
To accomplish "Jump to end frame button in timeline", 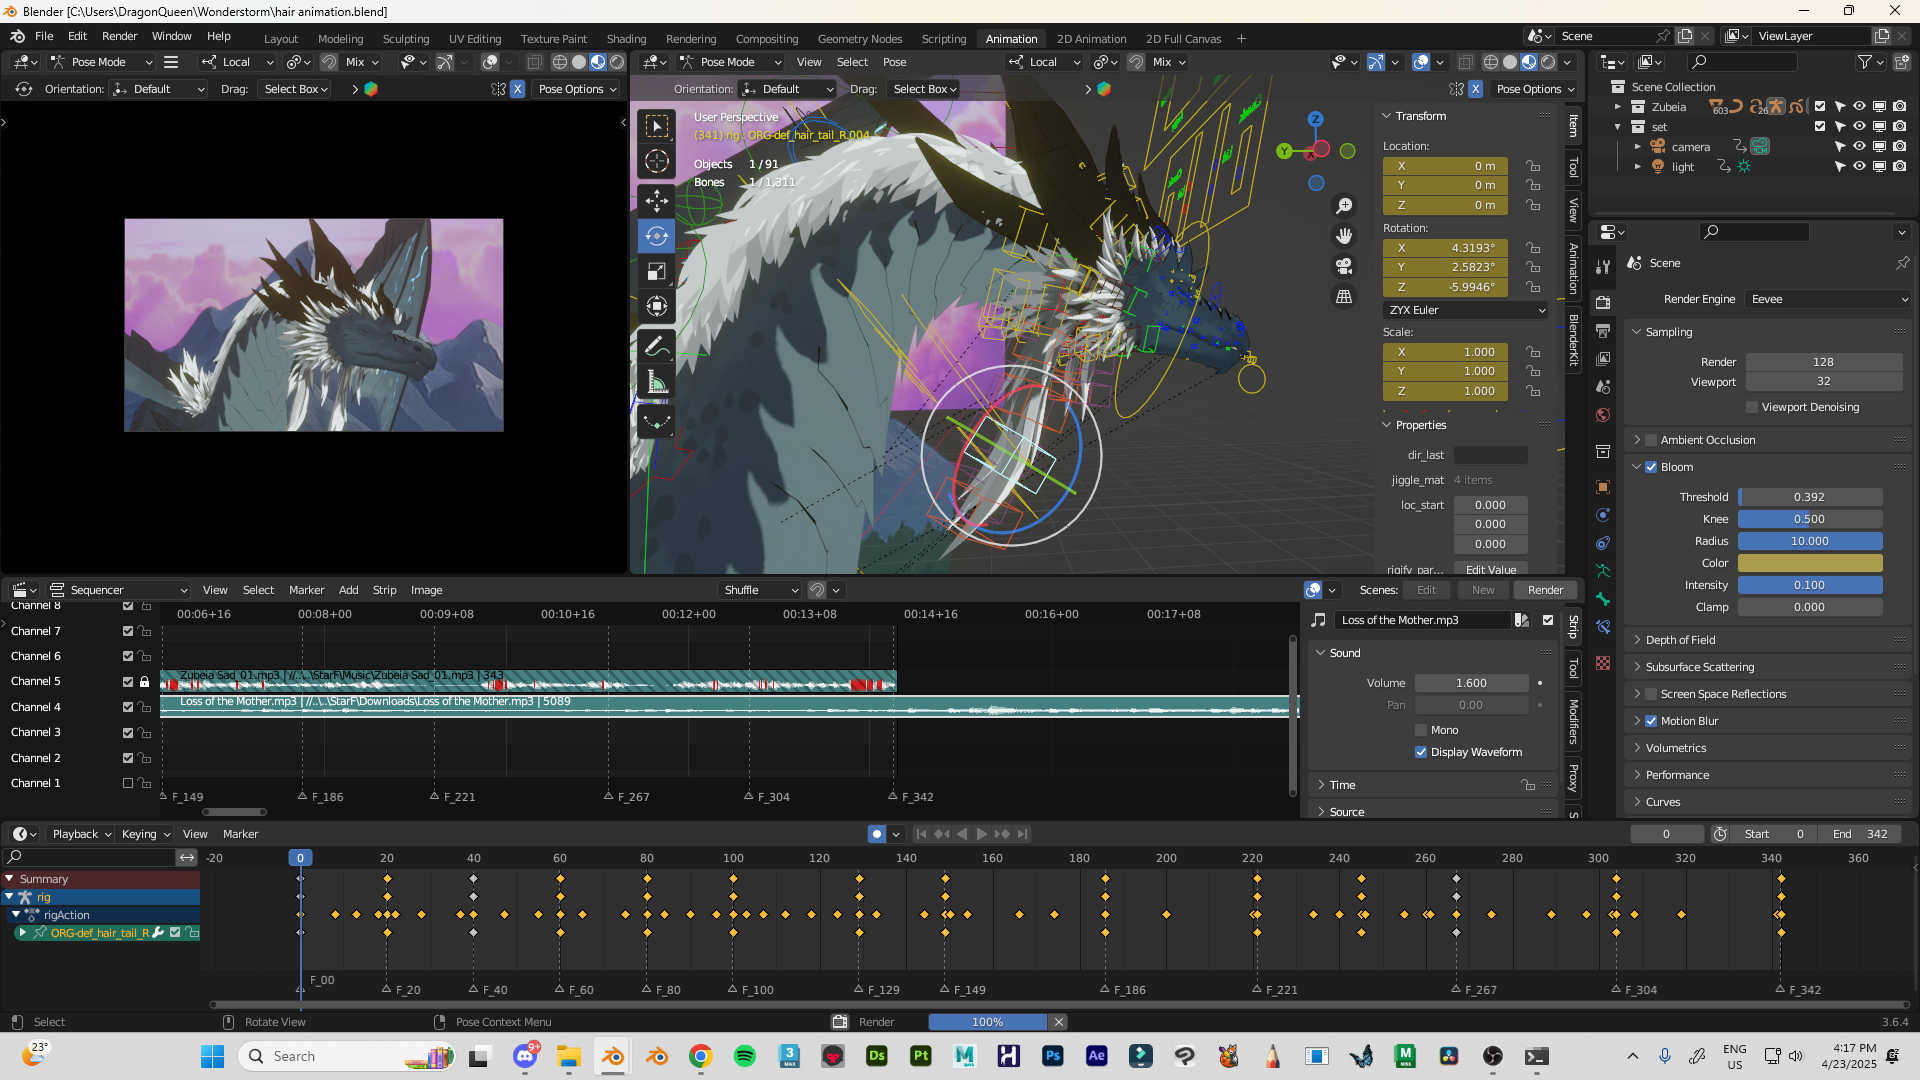I will pyautogui.click(x=1022, y=834).
